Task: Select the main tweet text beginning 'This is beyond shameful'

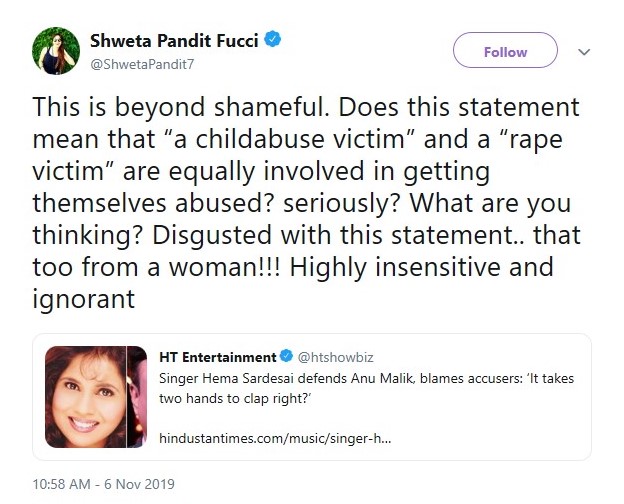Action: tap(306, 203)
